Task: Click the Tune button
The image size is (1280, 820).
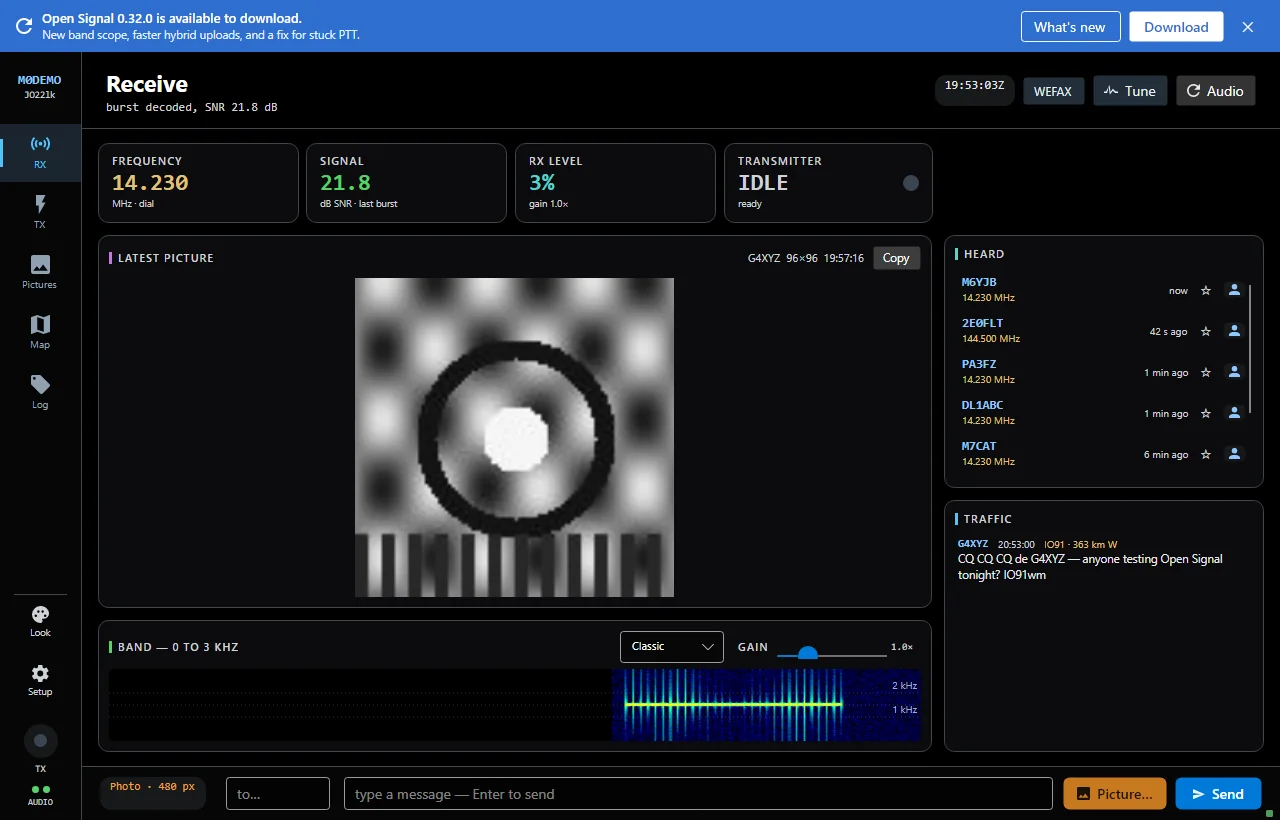Action: pyautogui.click(x=1130, y=91)
